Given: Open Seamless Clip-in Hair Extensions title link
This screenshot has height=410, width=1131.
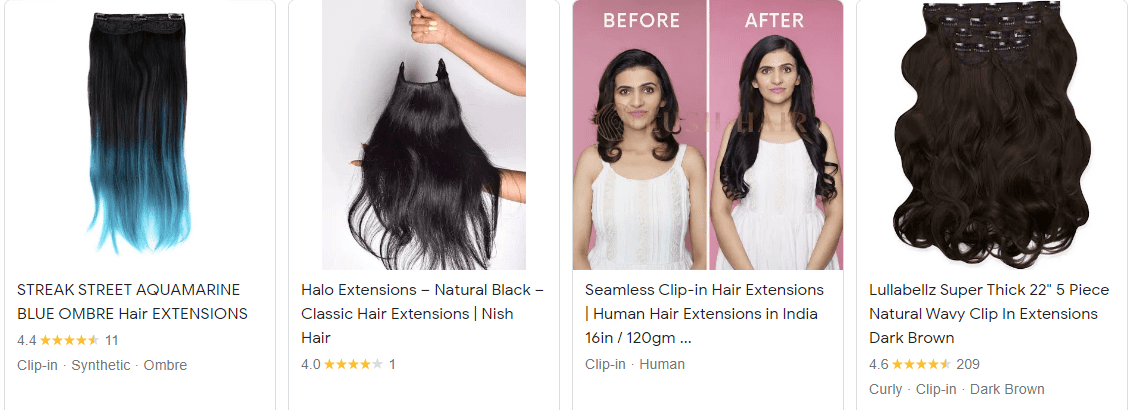Looking at the screenshot, I should pos(705,313).
